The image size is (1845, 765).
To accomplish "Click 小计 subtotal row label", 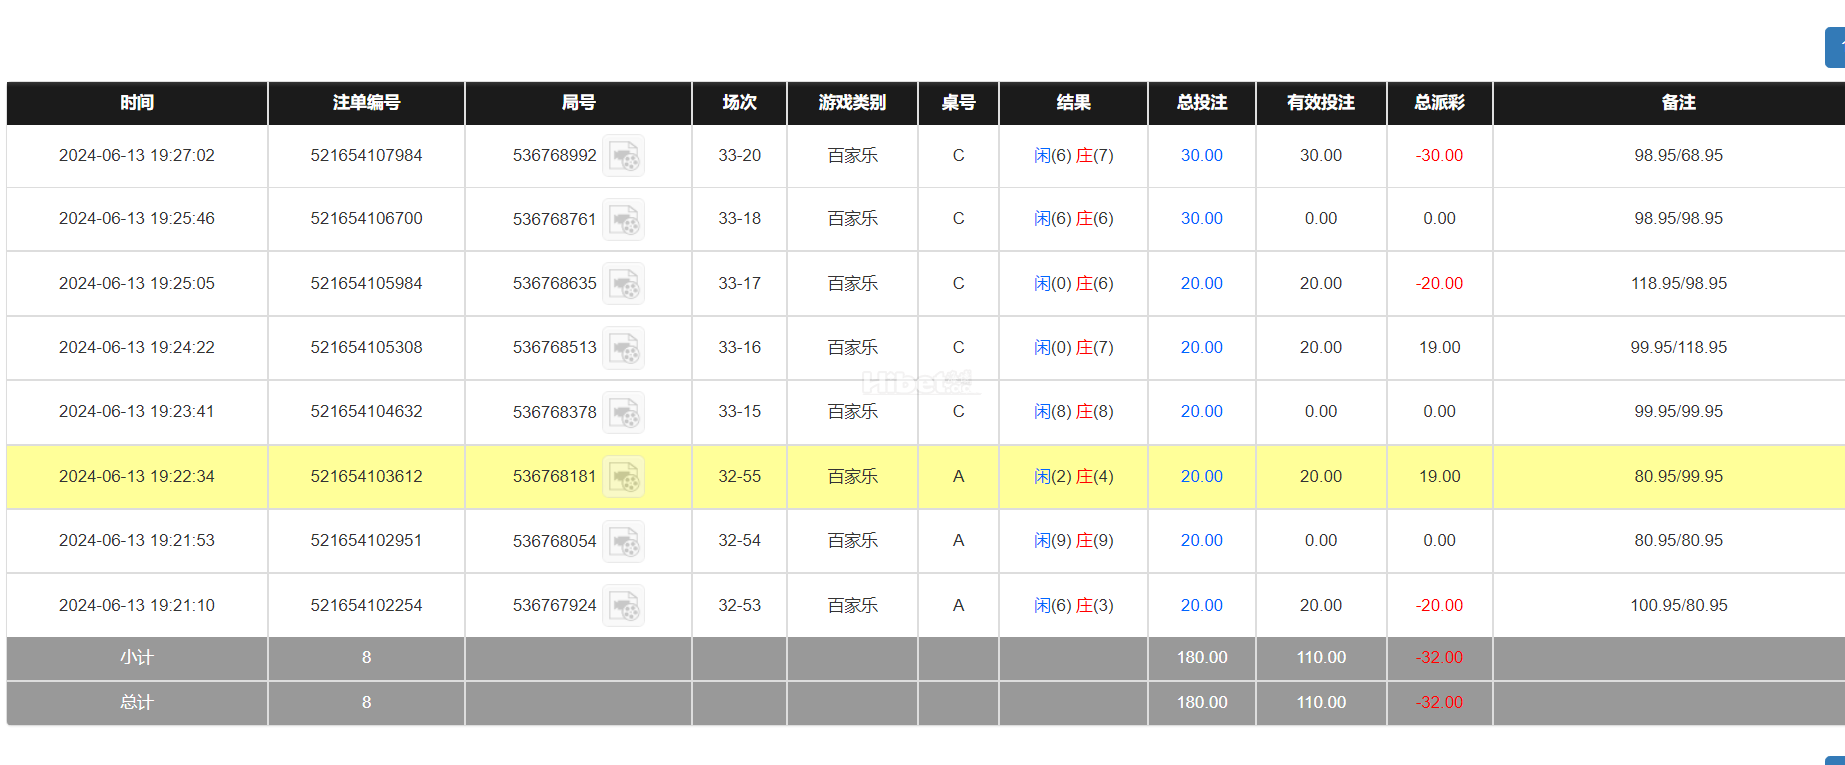I will [137, 658].
